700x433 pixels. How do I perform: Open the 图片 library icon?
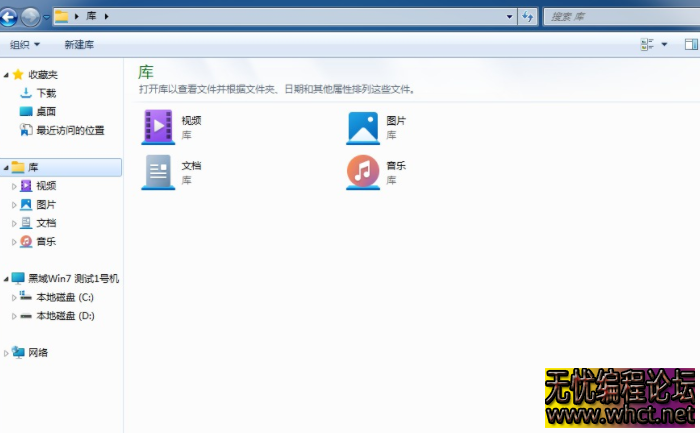click(x=363, y=126)
